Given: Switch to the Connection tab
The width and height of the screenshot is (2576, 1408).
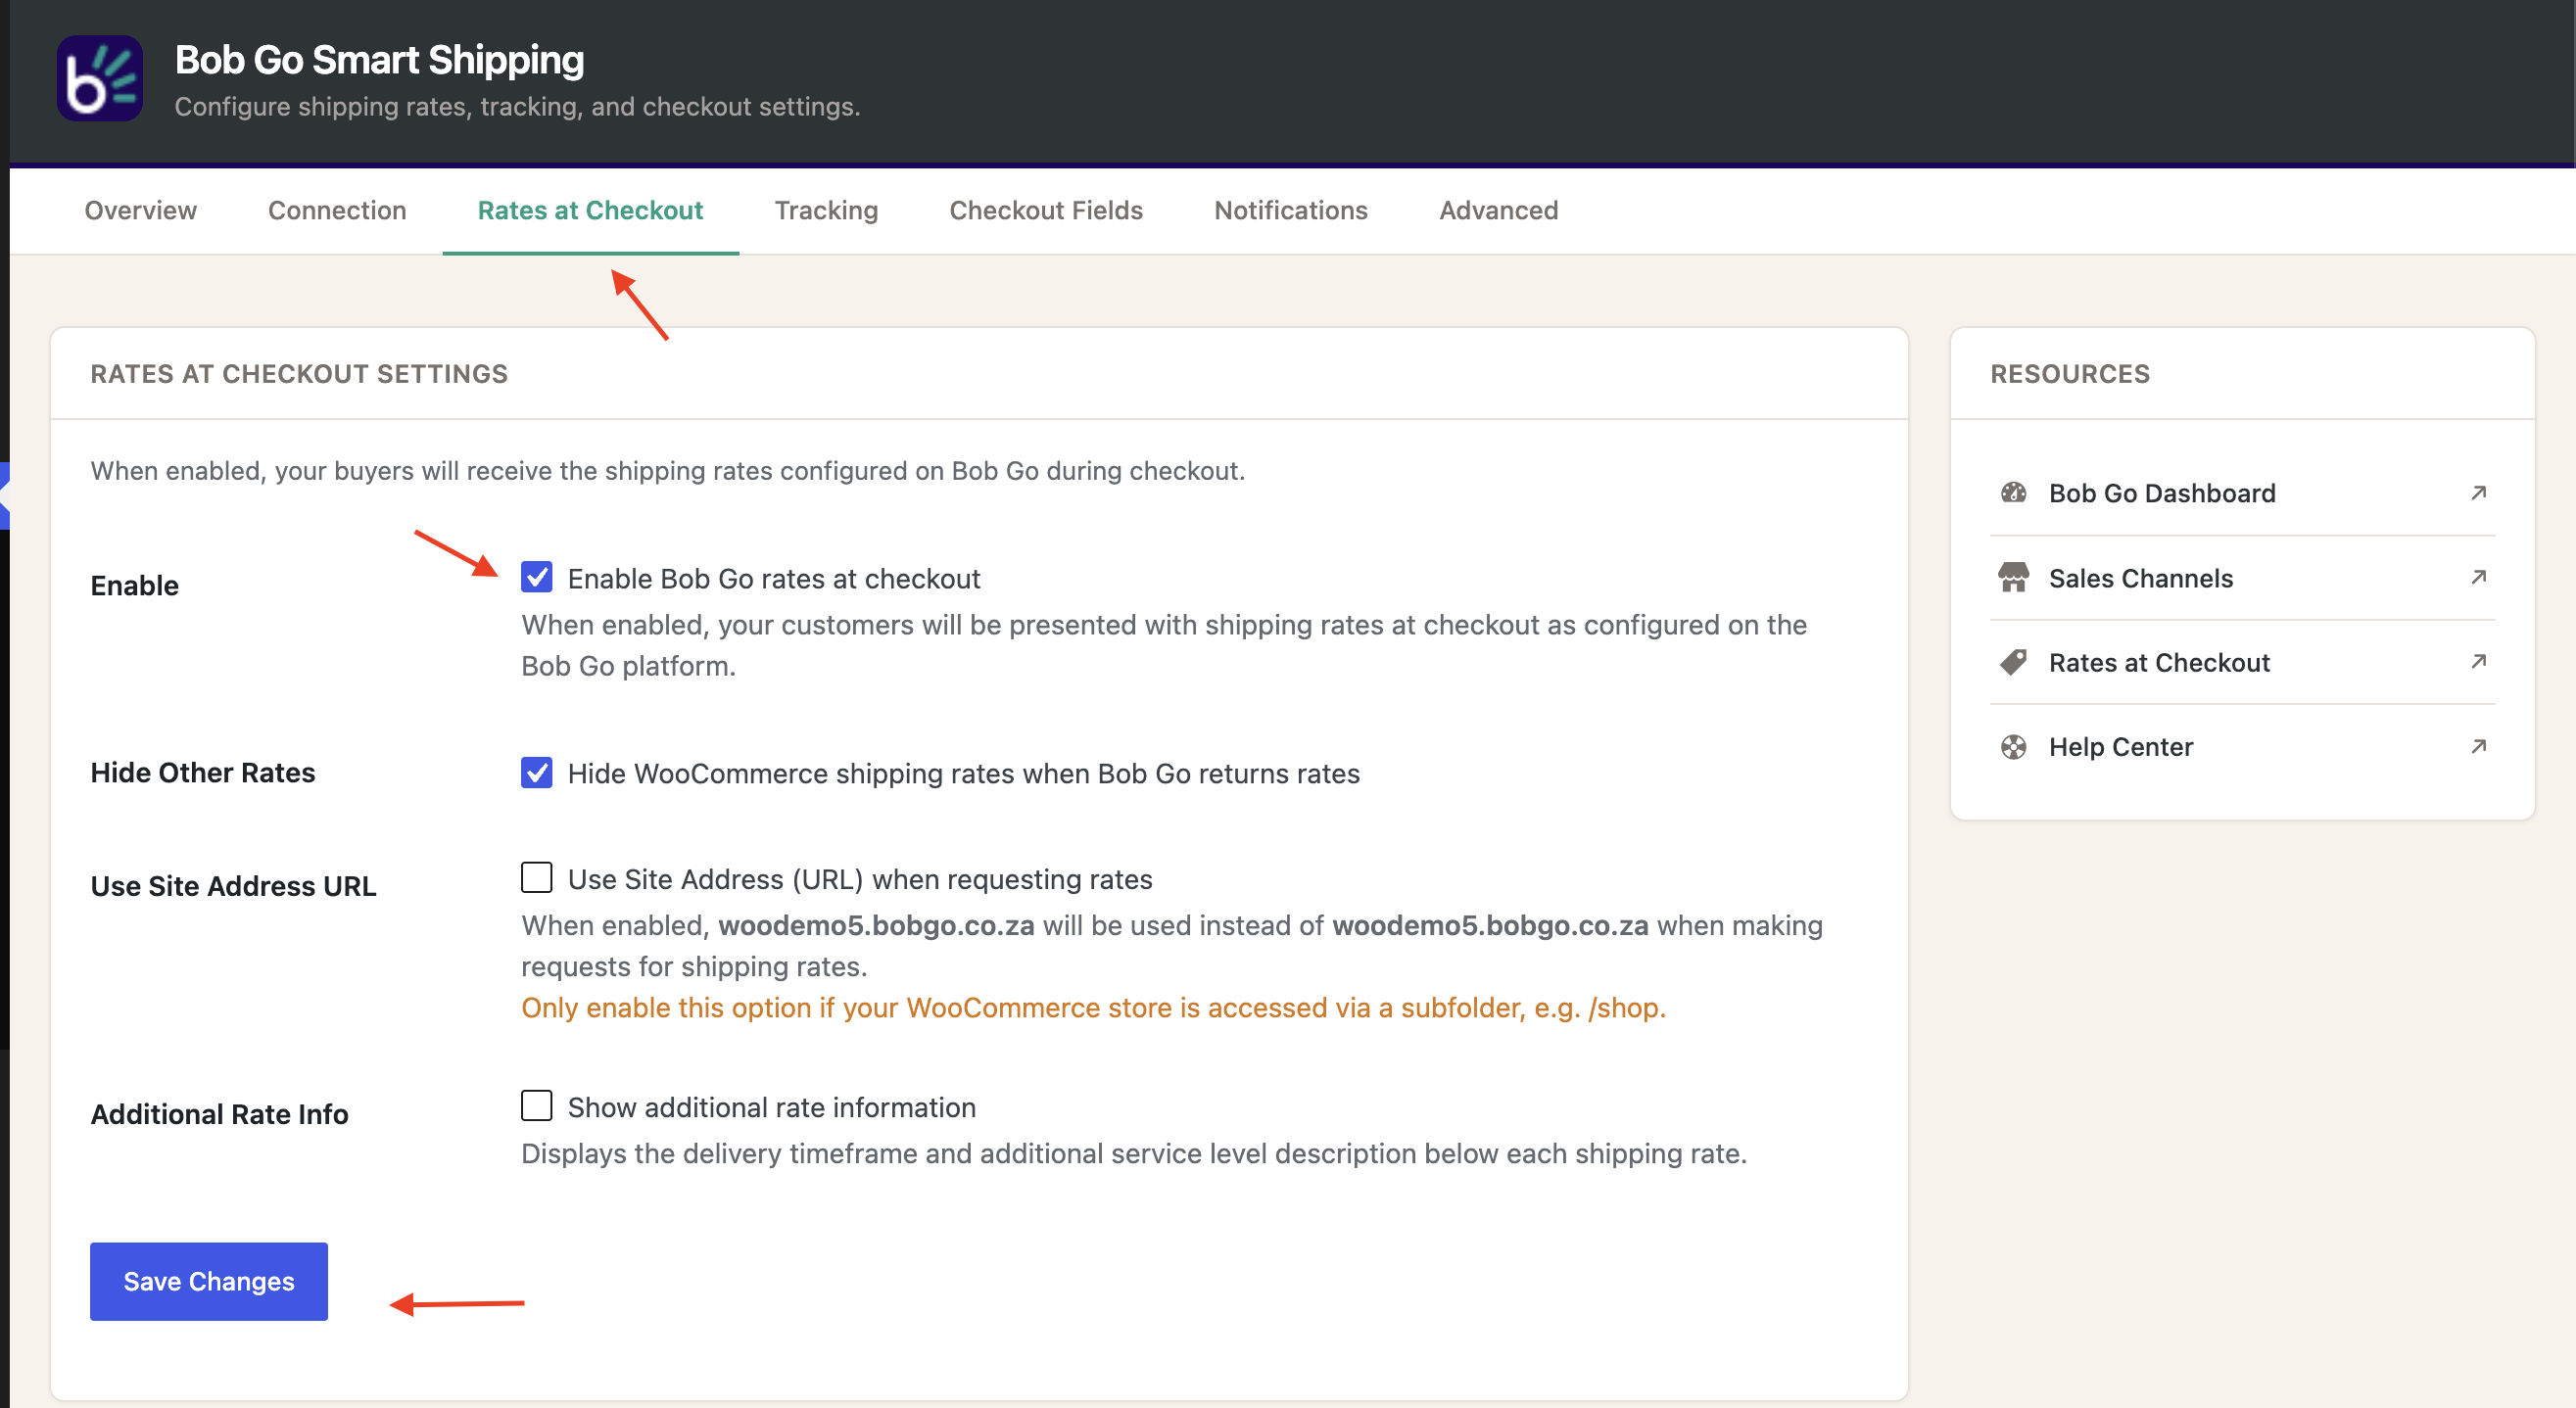Looking at the screenshot, I should (x=337, y=210).
